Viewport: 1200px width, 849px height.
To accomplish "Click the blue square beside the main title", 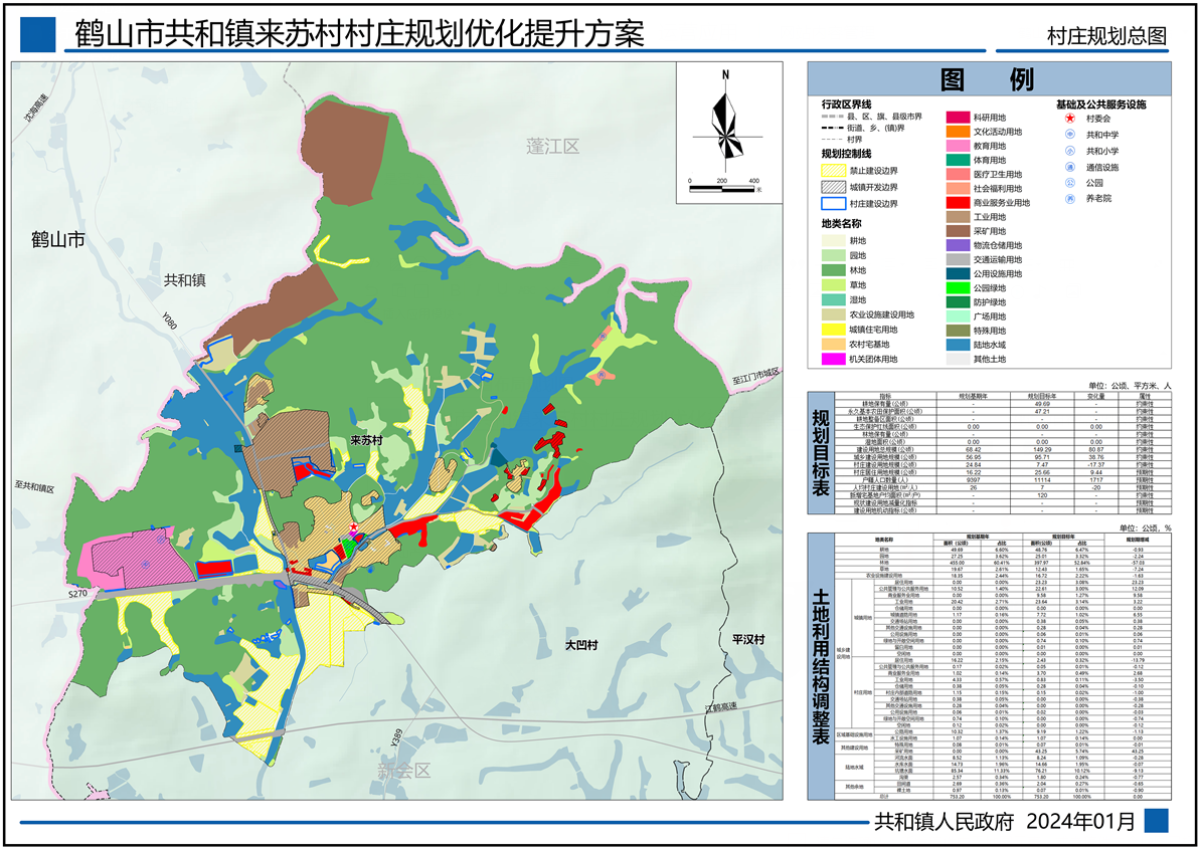I will (37, 35).
